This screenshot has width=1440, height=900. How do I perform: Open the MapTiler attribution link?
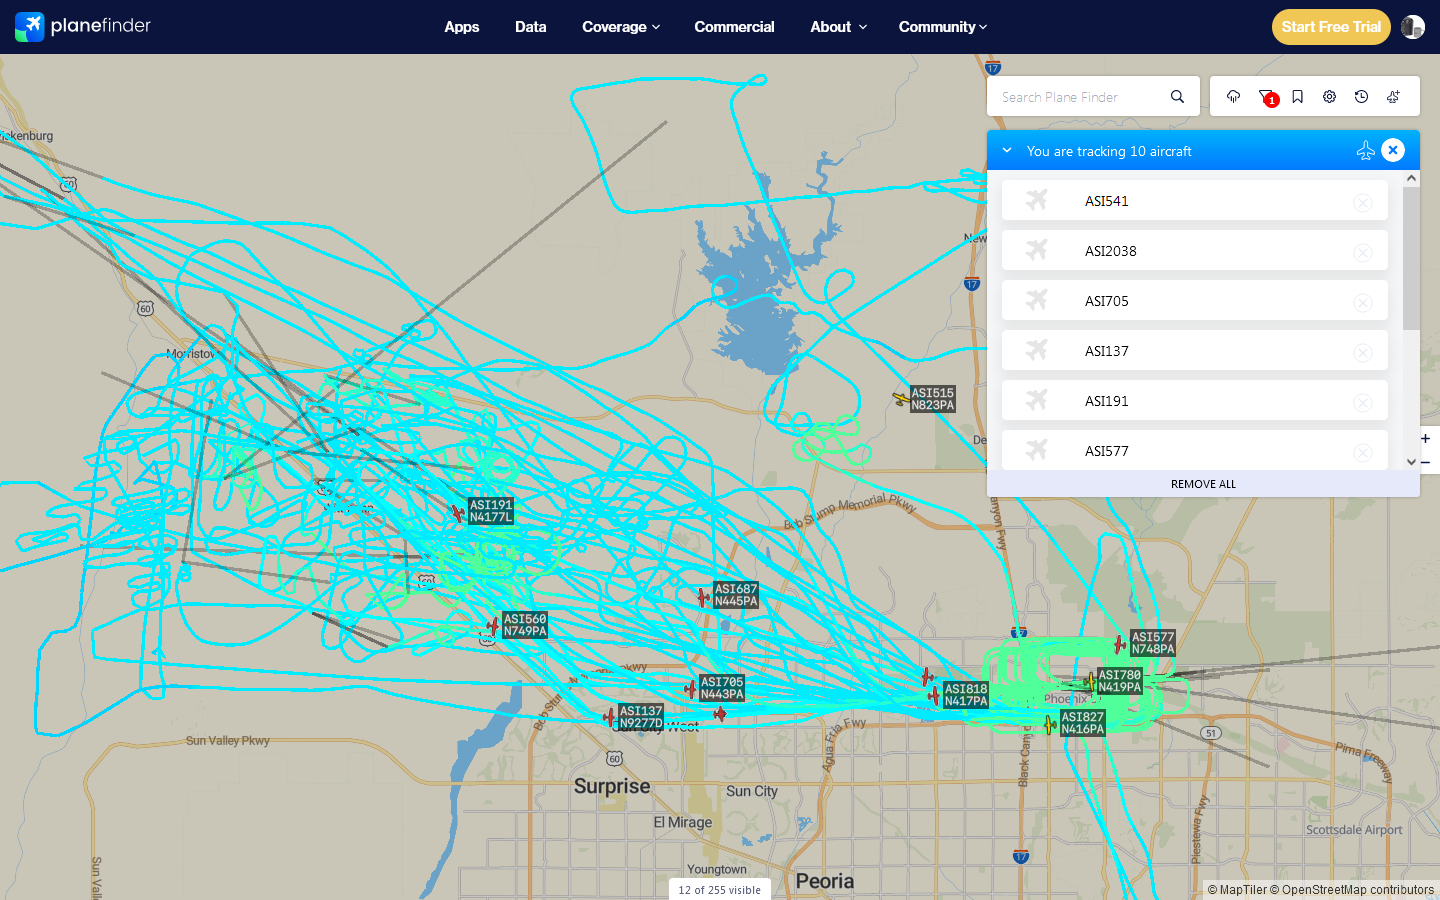[1237, 890]
